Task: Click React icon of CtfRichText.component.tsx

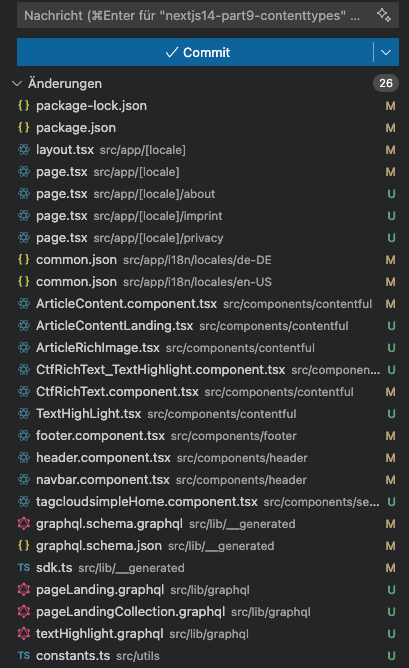Action: click(24, 392)
